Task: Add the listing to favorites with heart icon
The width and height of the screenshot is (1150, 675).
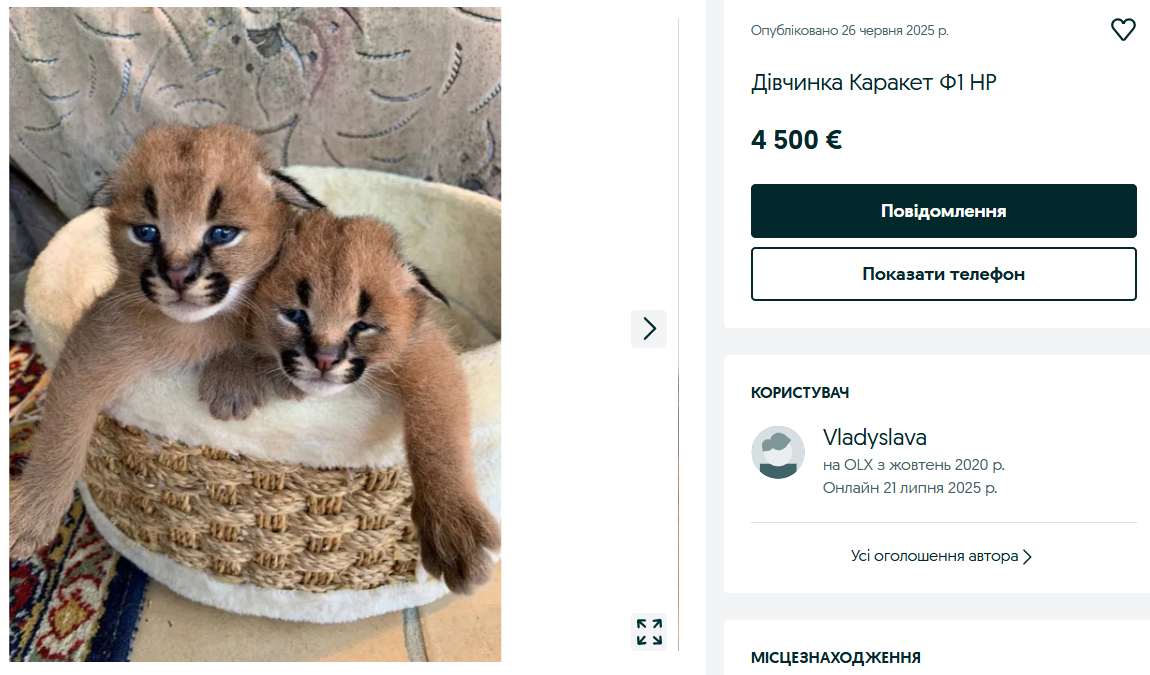Action: click(x=1124, y=29)
